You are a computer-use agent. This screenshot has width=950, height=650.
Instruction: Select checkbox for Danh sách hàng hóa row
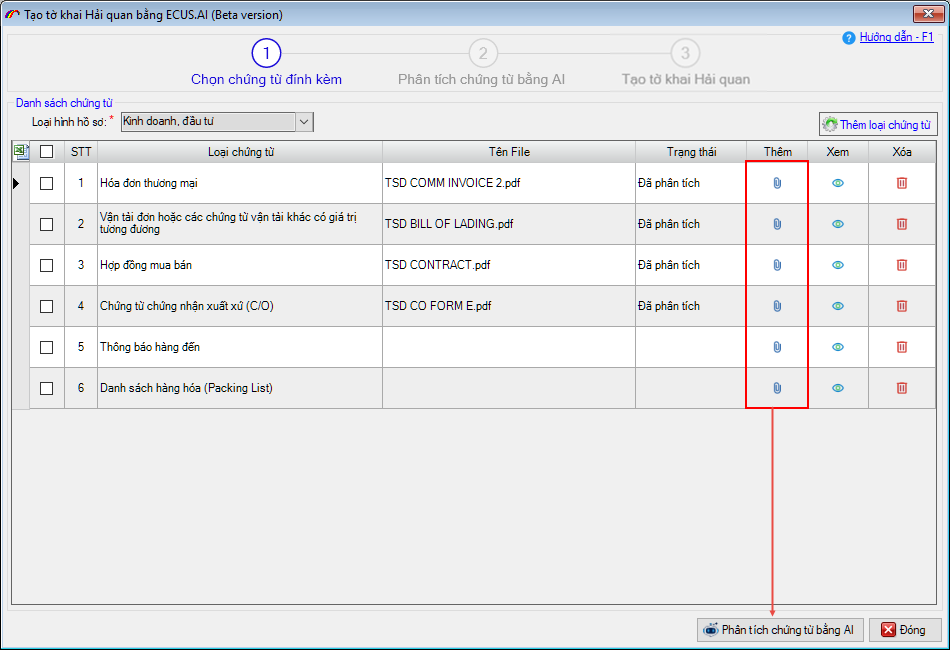[x=46, y=388]
